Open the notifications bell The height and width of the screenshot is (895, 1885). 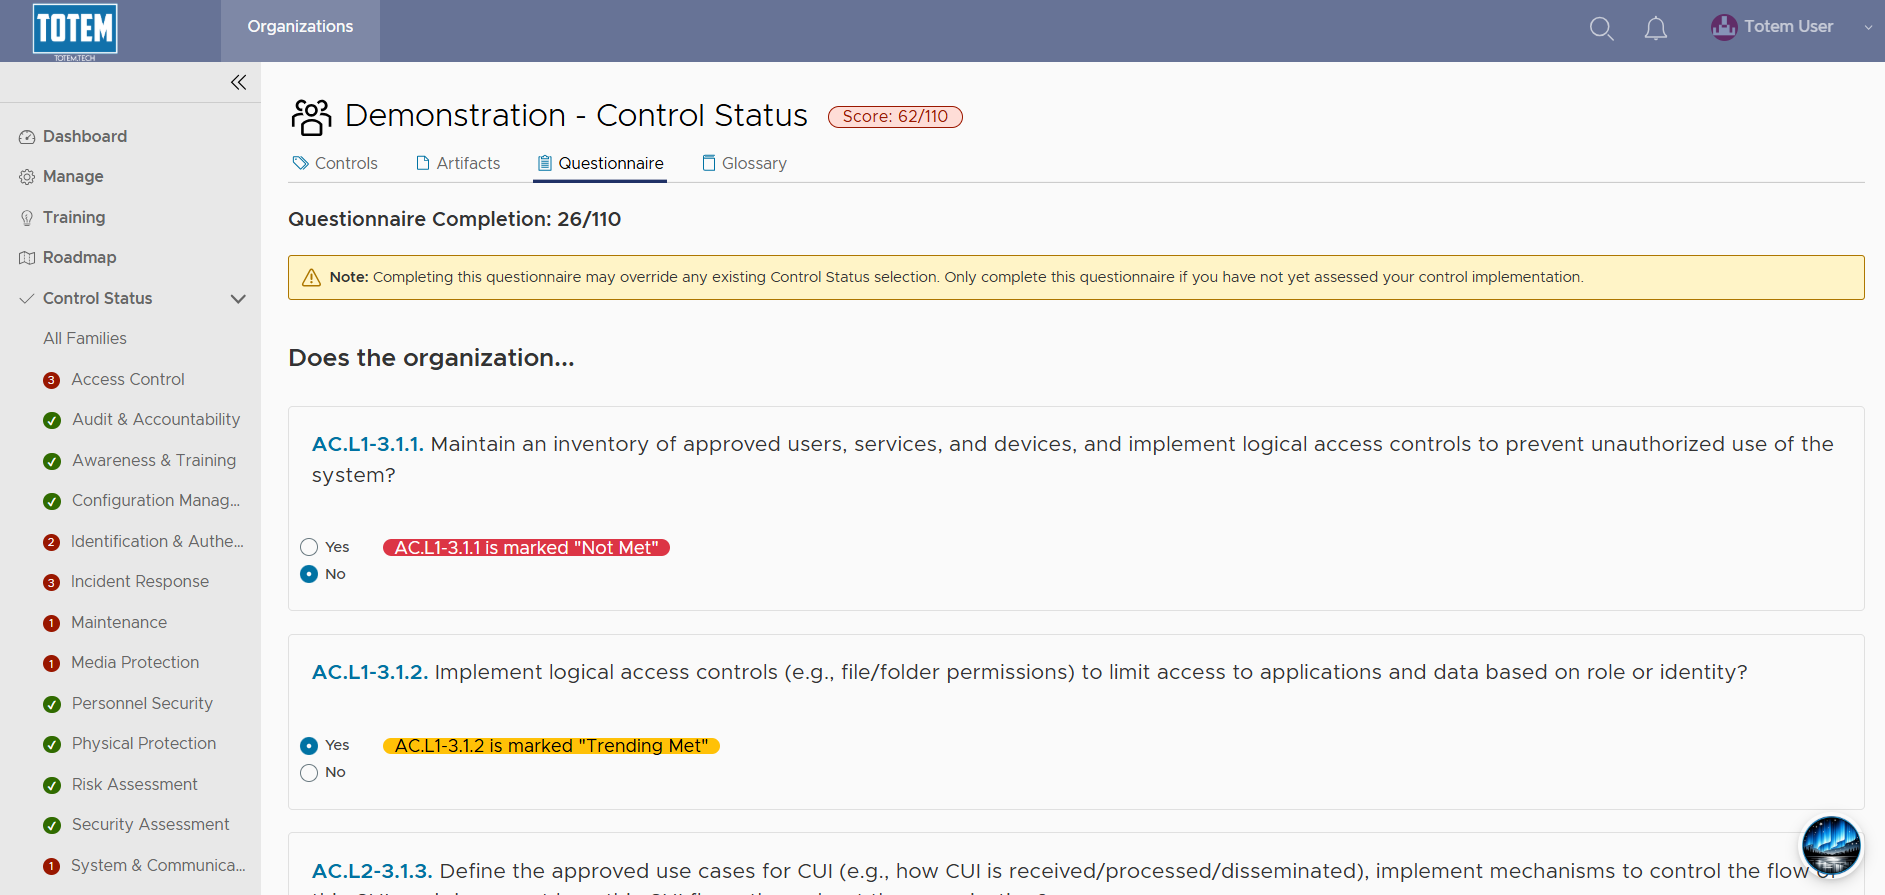pos(1656,28)
